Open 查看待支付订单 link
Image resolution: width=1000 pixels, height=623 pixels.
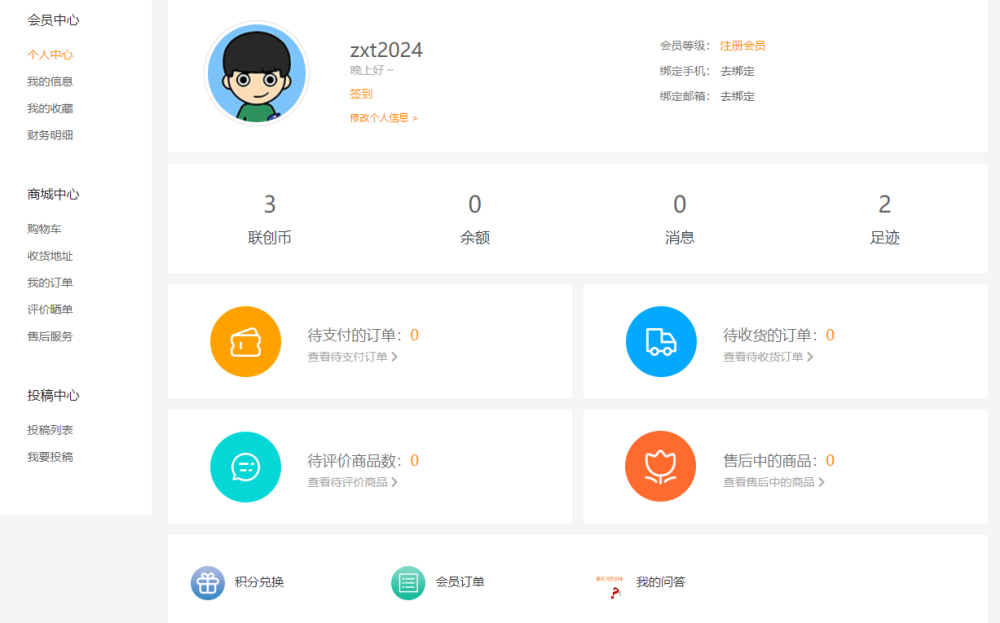[353, 357]
